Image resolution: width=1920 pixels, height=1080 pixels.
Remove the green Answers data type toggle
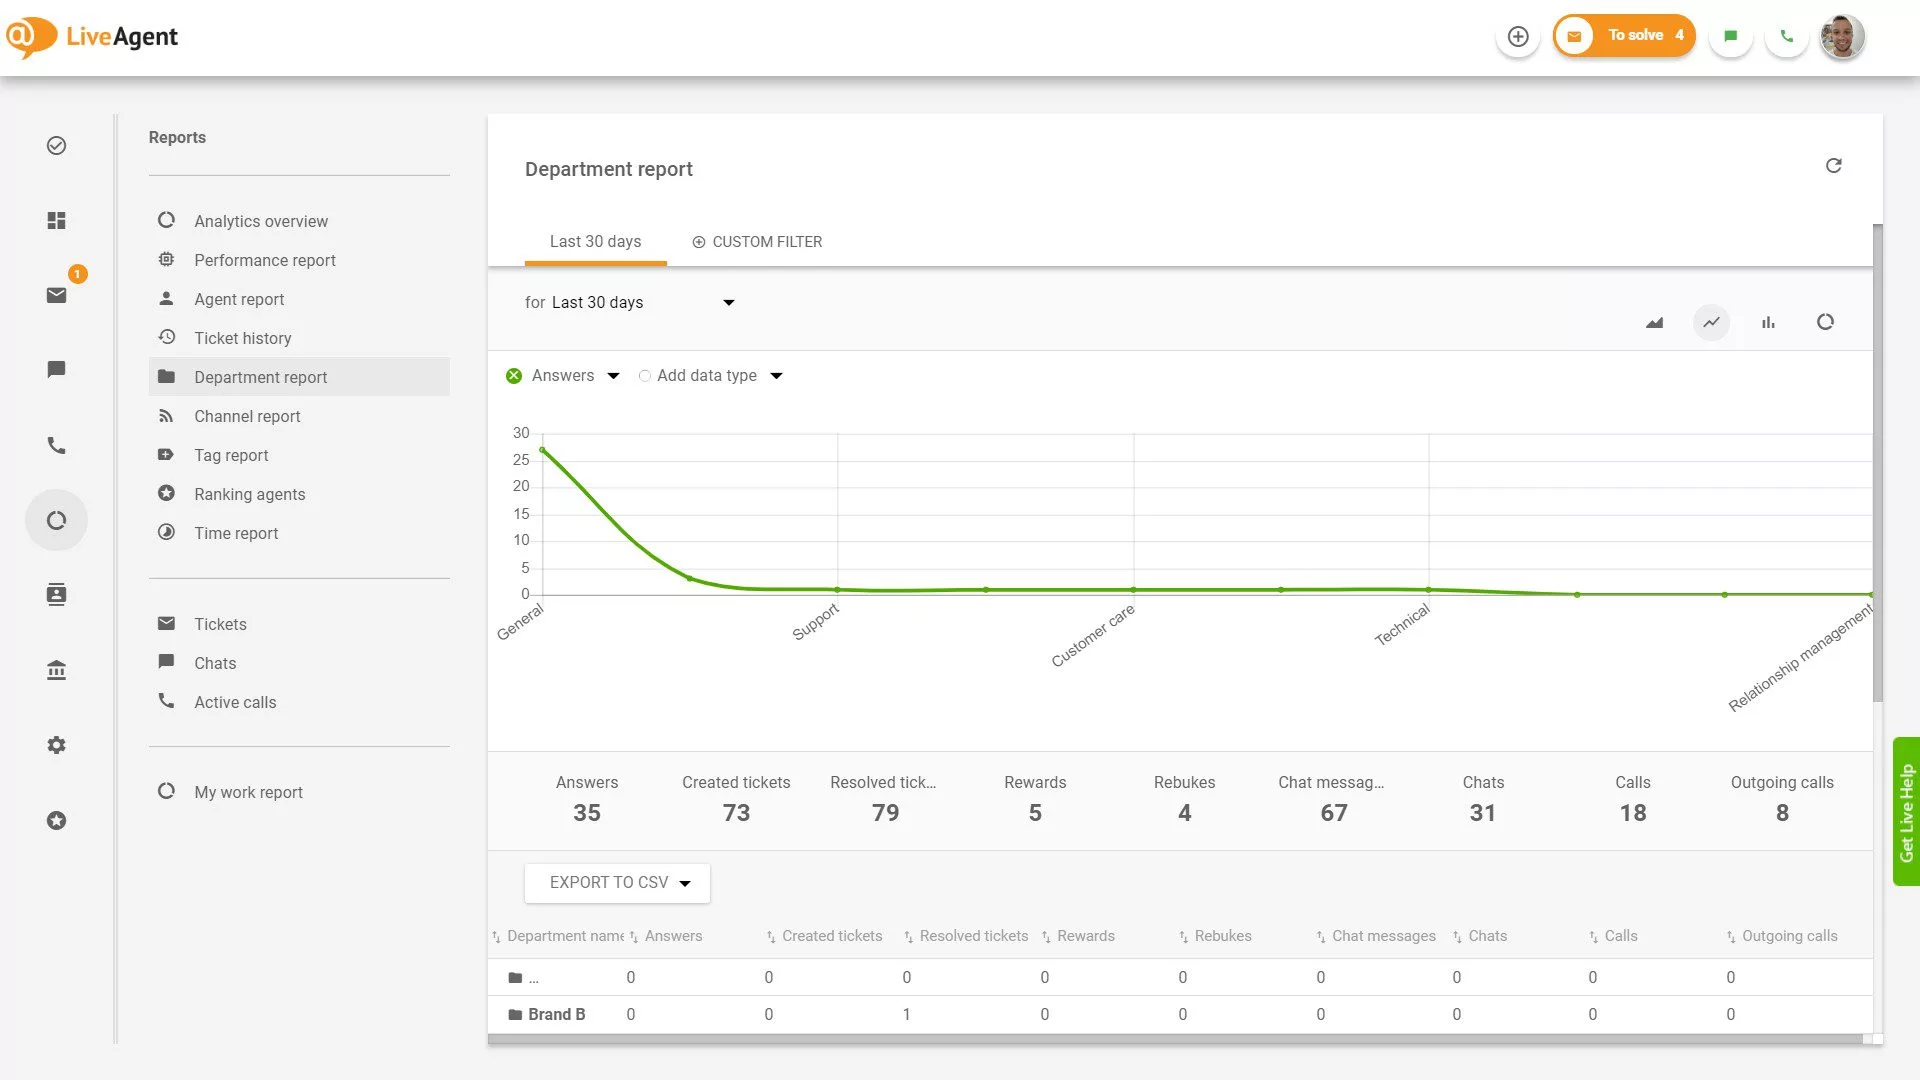(x=514, y=376)
